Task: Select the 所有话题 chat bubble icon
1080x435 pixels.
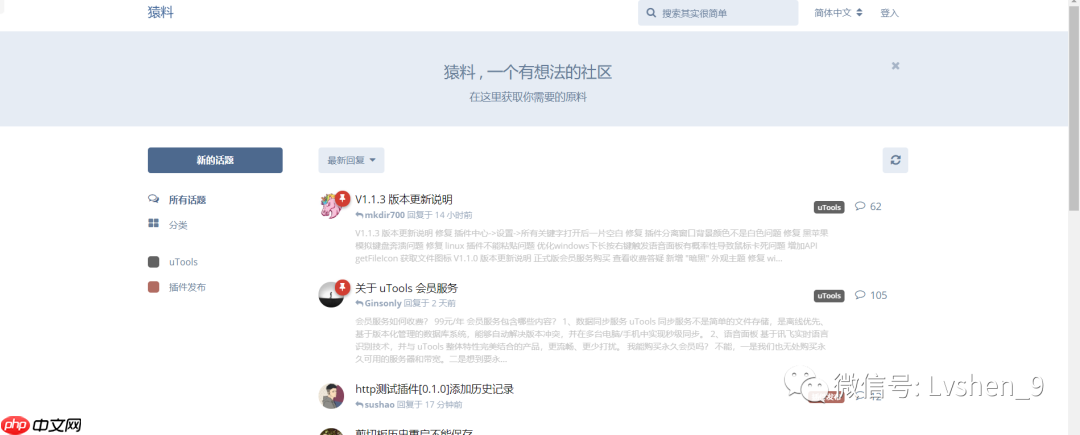Action: 154,200
